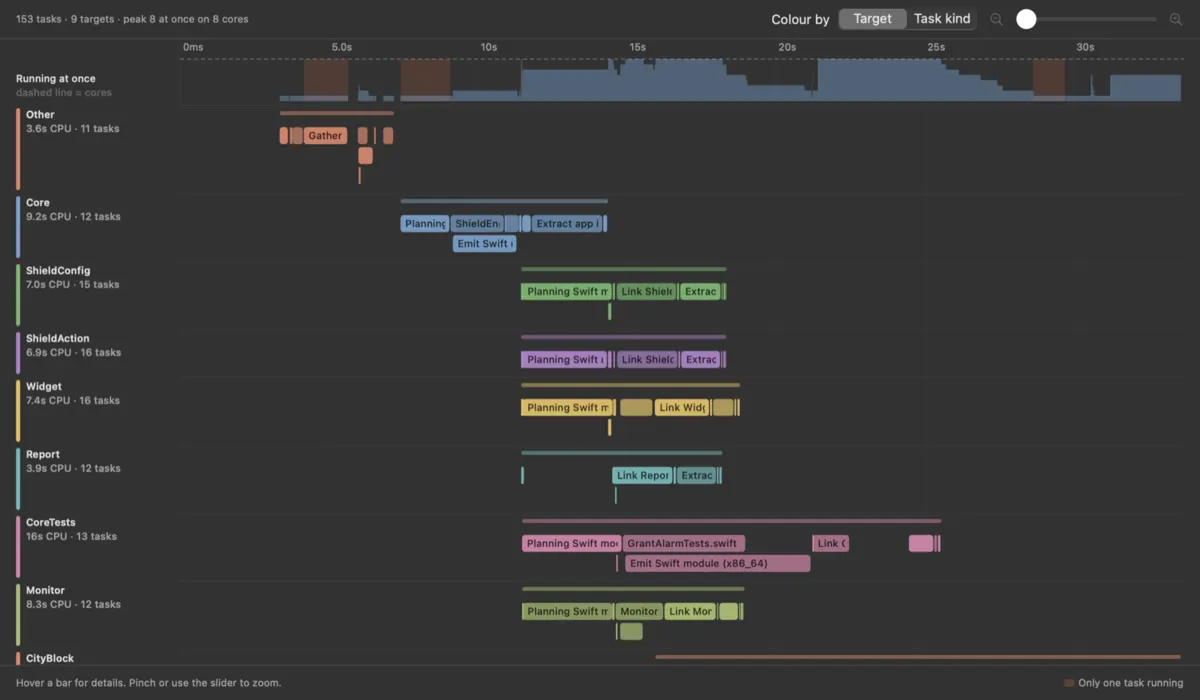
Task: Click the Emit Swift task under Core
Action: click(485, 244)
